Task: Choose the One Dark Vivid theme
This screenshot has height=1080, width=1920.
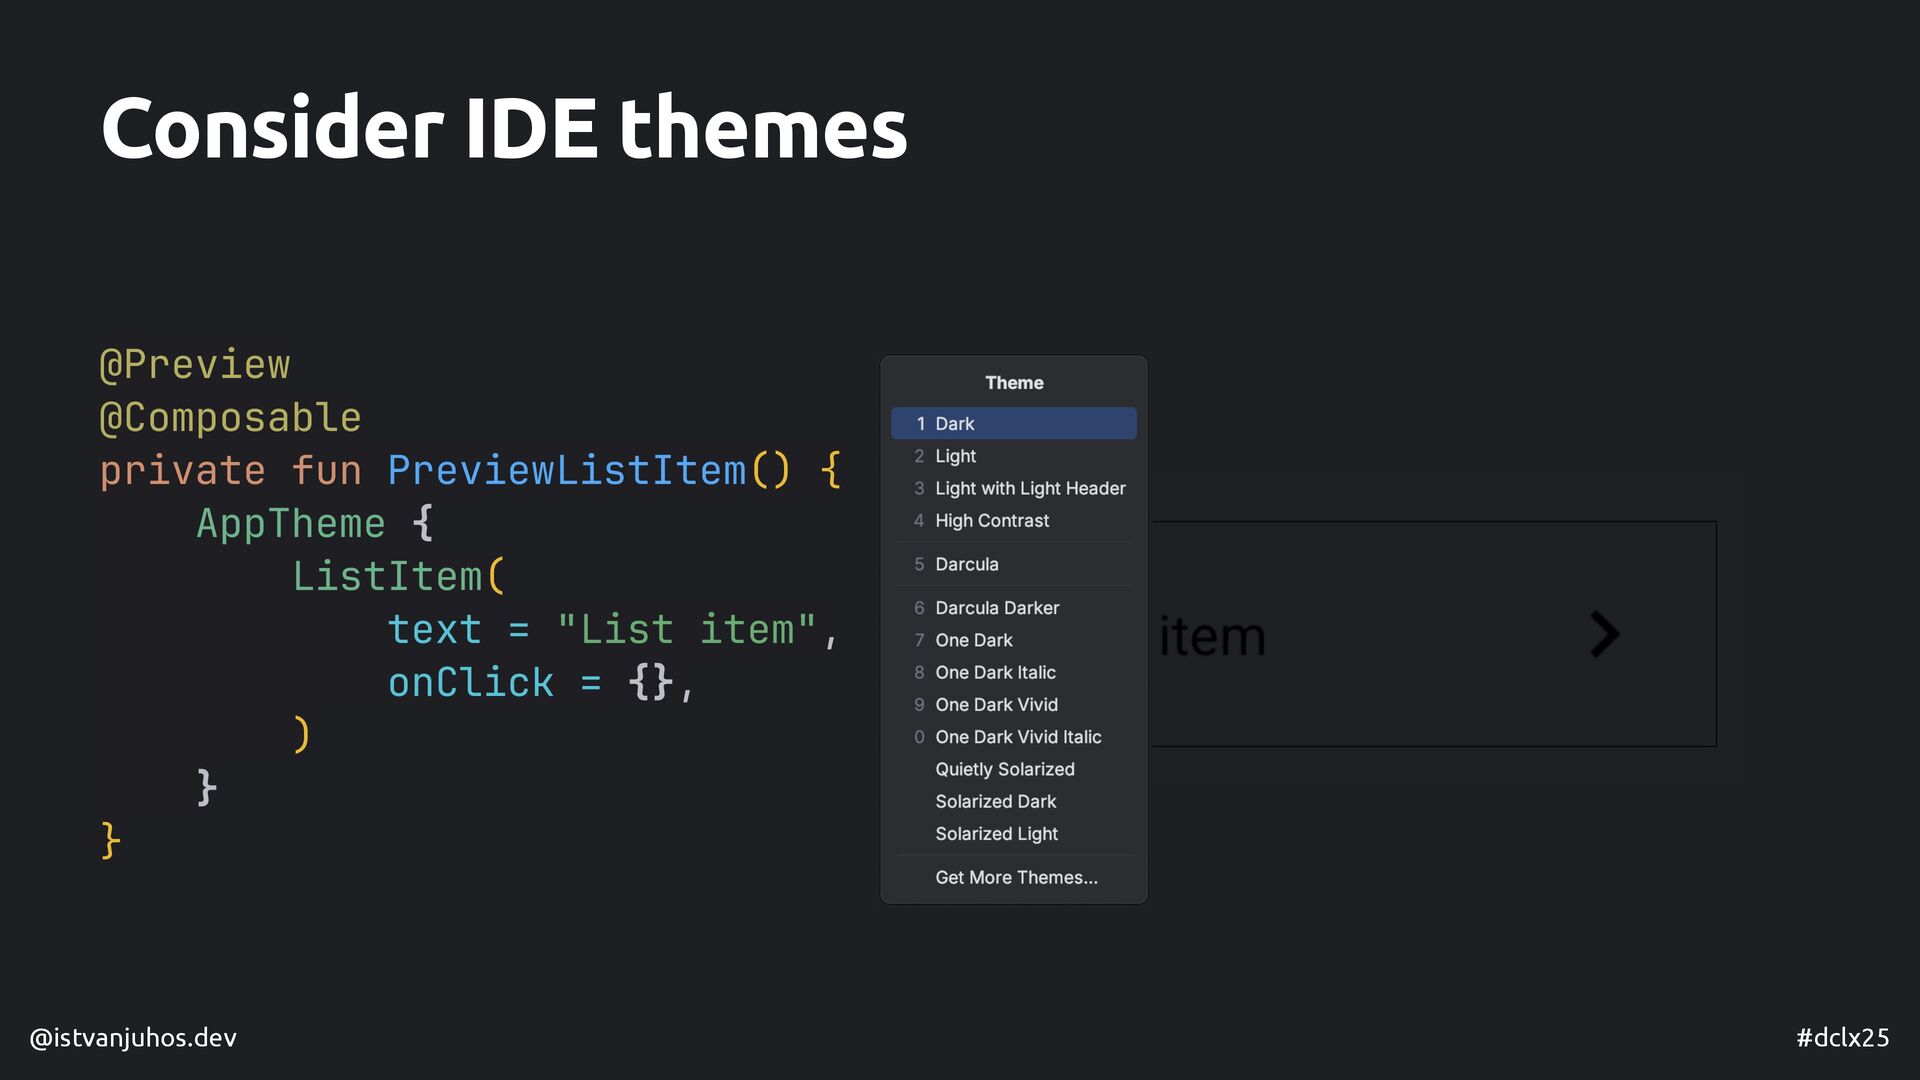Action: pos(1013,704)
